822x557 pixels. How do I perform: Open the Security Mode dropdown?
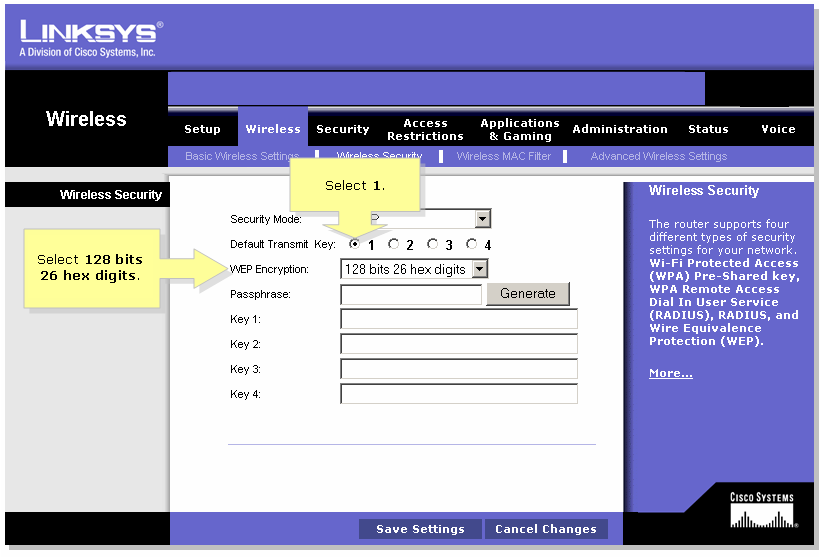click(483, 219)
